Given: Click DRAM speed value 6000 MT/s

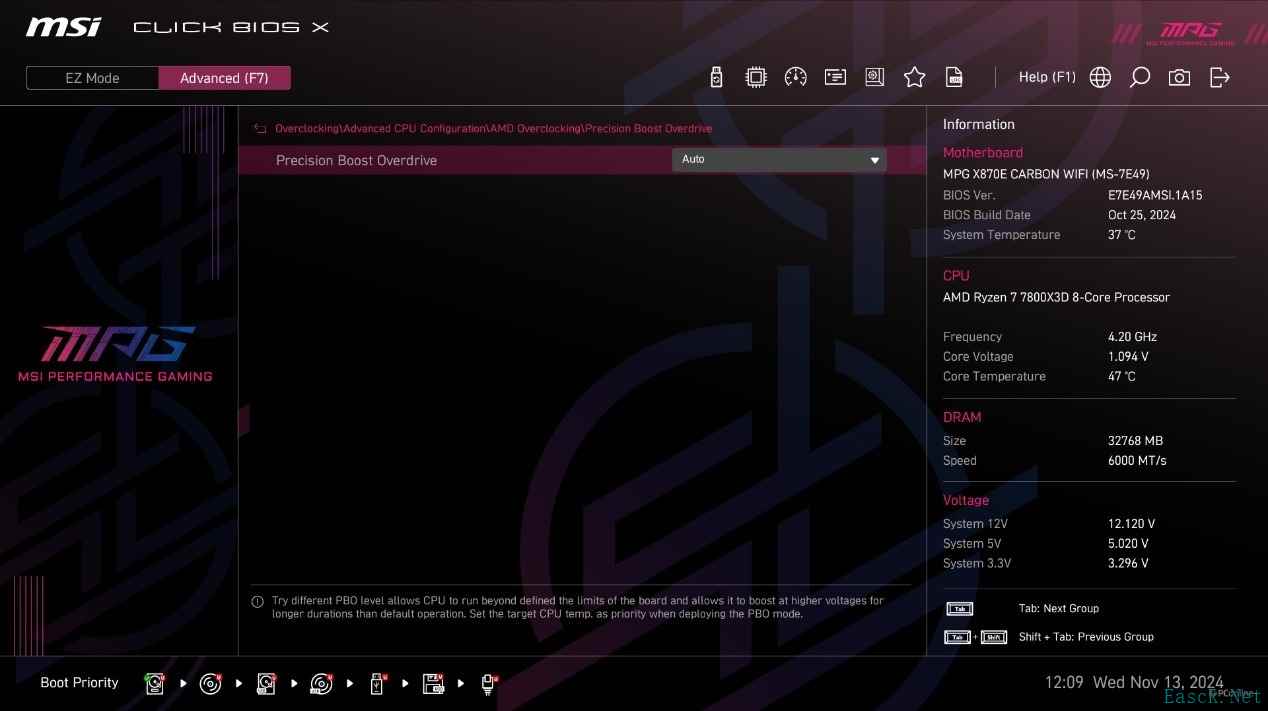Looking at the screenshot, I should click(1137, 461).
